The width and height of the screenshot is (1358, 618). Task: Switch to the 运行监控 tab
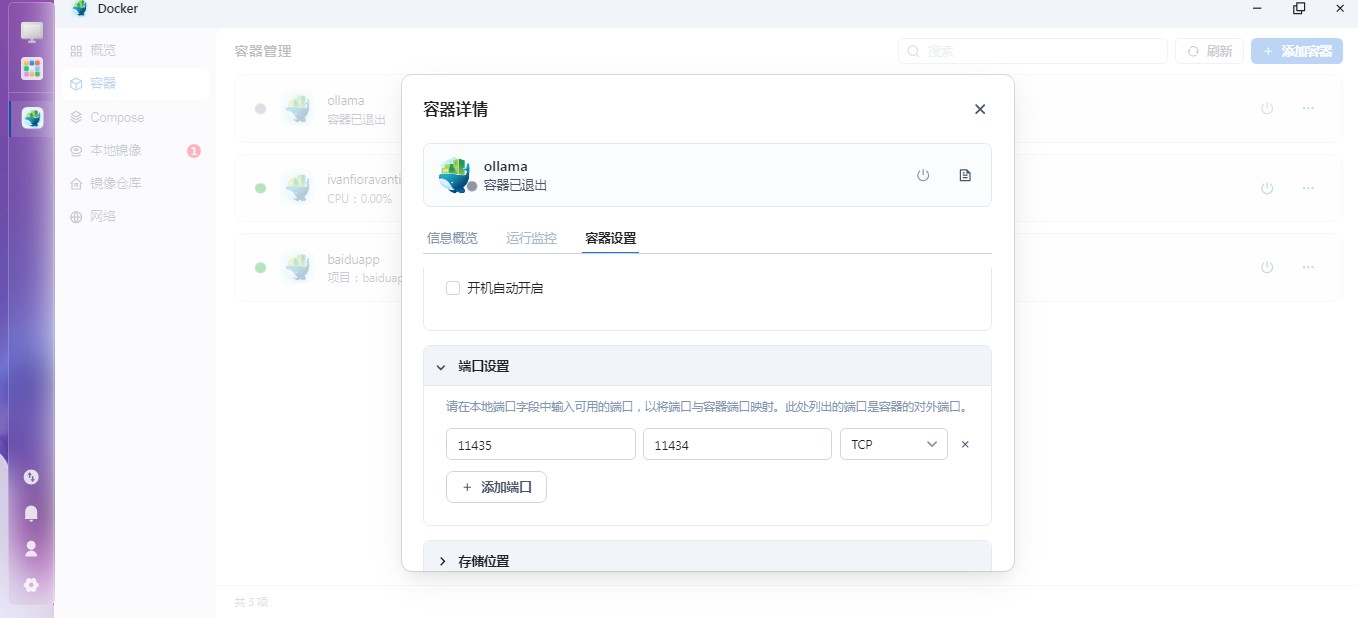(x=531, y=238)
